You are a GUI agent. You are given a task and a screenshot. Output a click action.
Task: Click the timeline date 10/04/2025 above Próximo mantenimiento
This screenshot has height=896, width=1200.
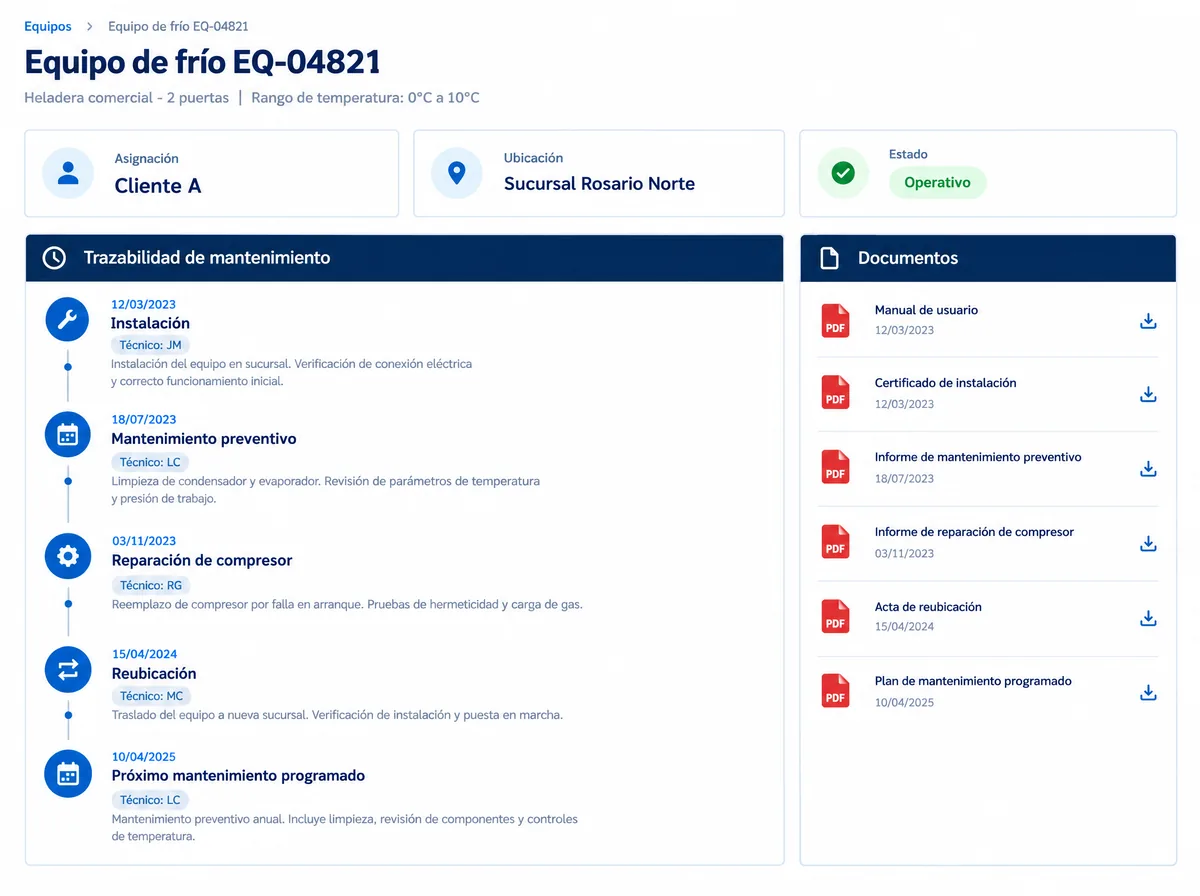coord(143,757)
